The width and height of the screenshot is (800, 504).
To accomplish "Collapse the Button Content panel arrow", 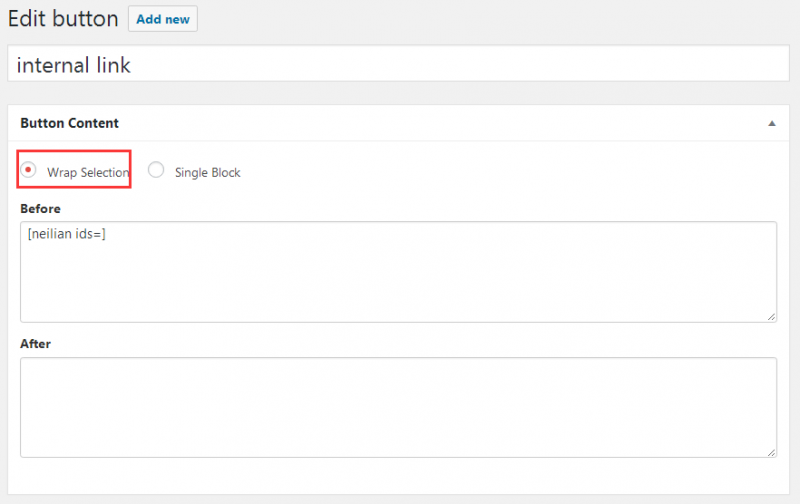I will pos(772,123).
